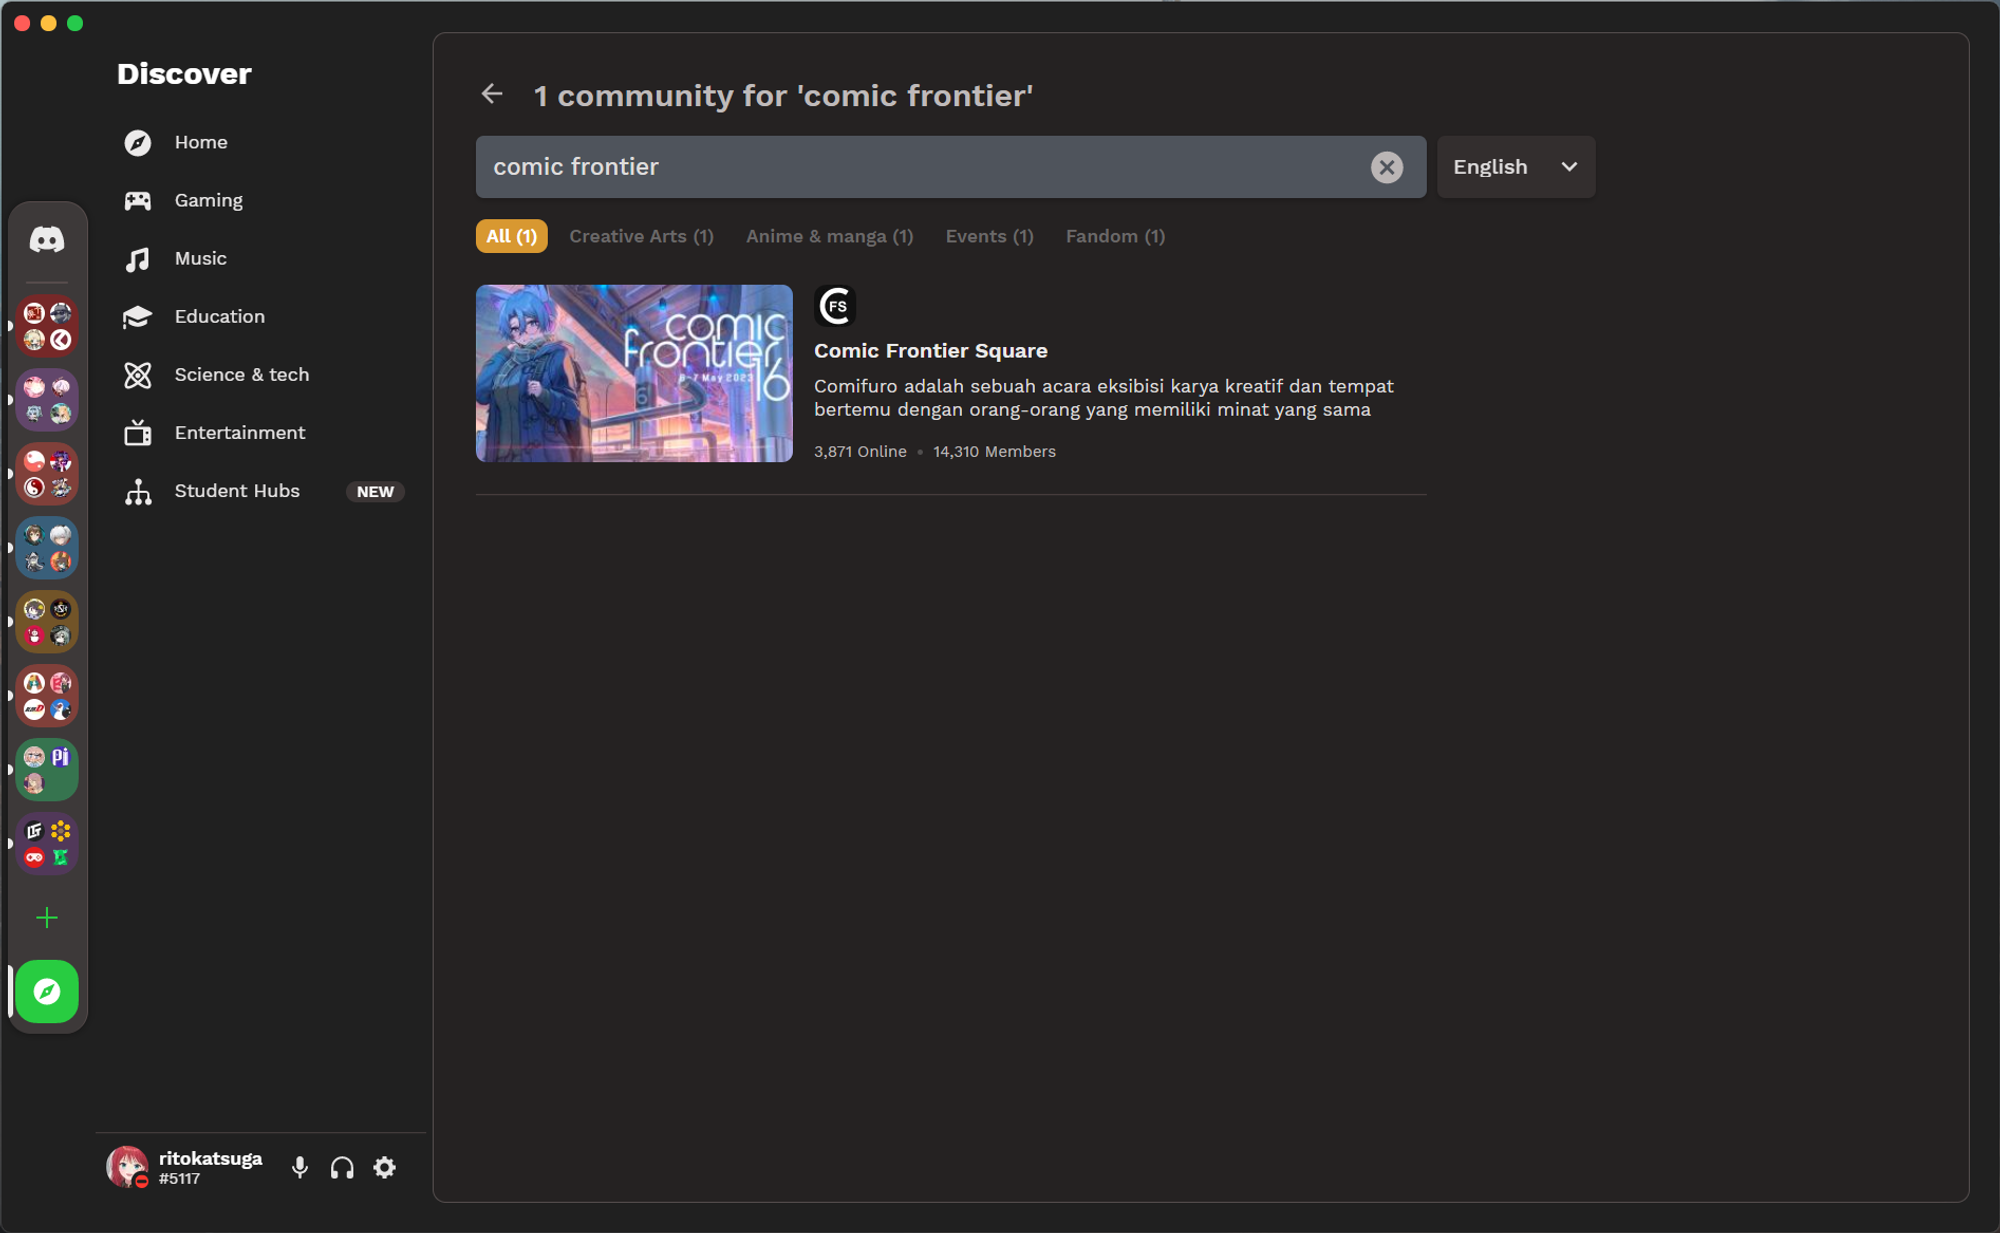Filter by Creative Arts (1)
This screenshot has width=2000, height=1233.
pyautogui.click(x=641, y=236)
